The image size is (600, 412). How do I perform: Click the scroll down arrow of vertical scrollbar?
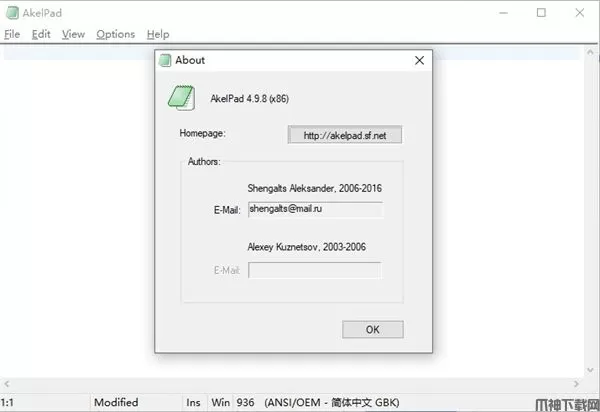point(590,370)
